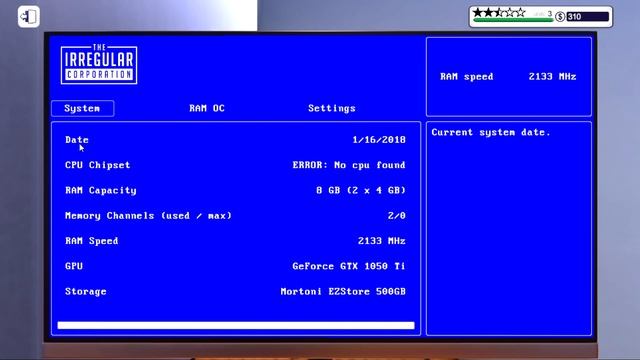Click the exit/back icon at top left
The width and height of the screenshot is (640, 360).
point(29,17)
